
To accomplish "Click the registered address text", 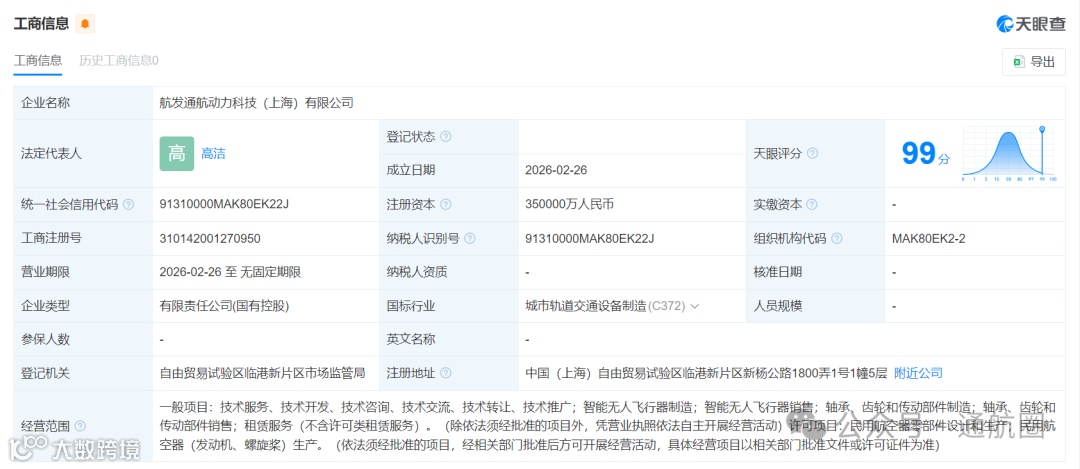I will (x=706, y=373).
